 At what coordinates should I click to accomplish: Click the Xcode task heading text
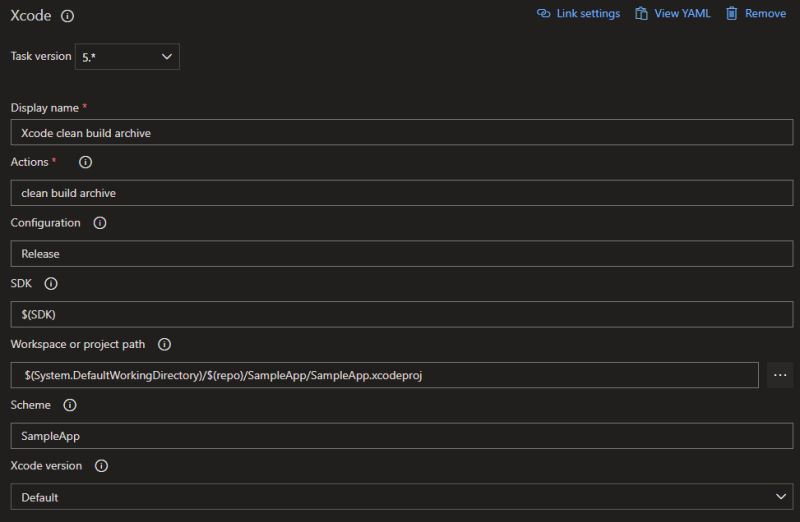pos(31,16)
